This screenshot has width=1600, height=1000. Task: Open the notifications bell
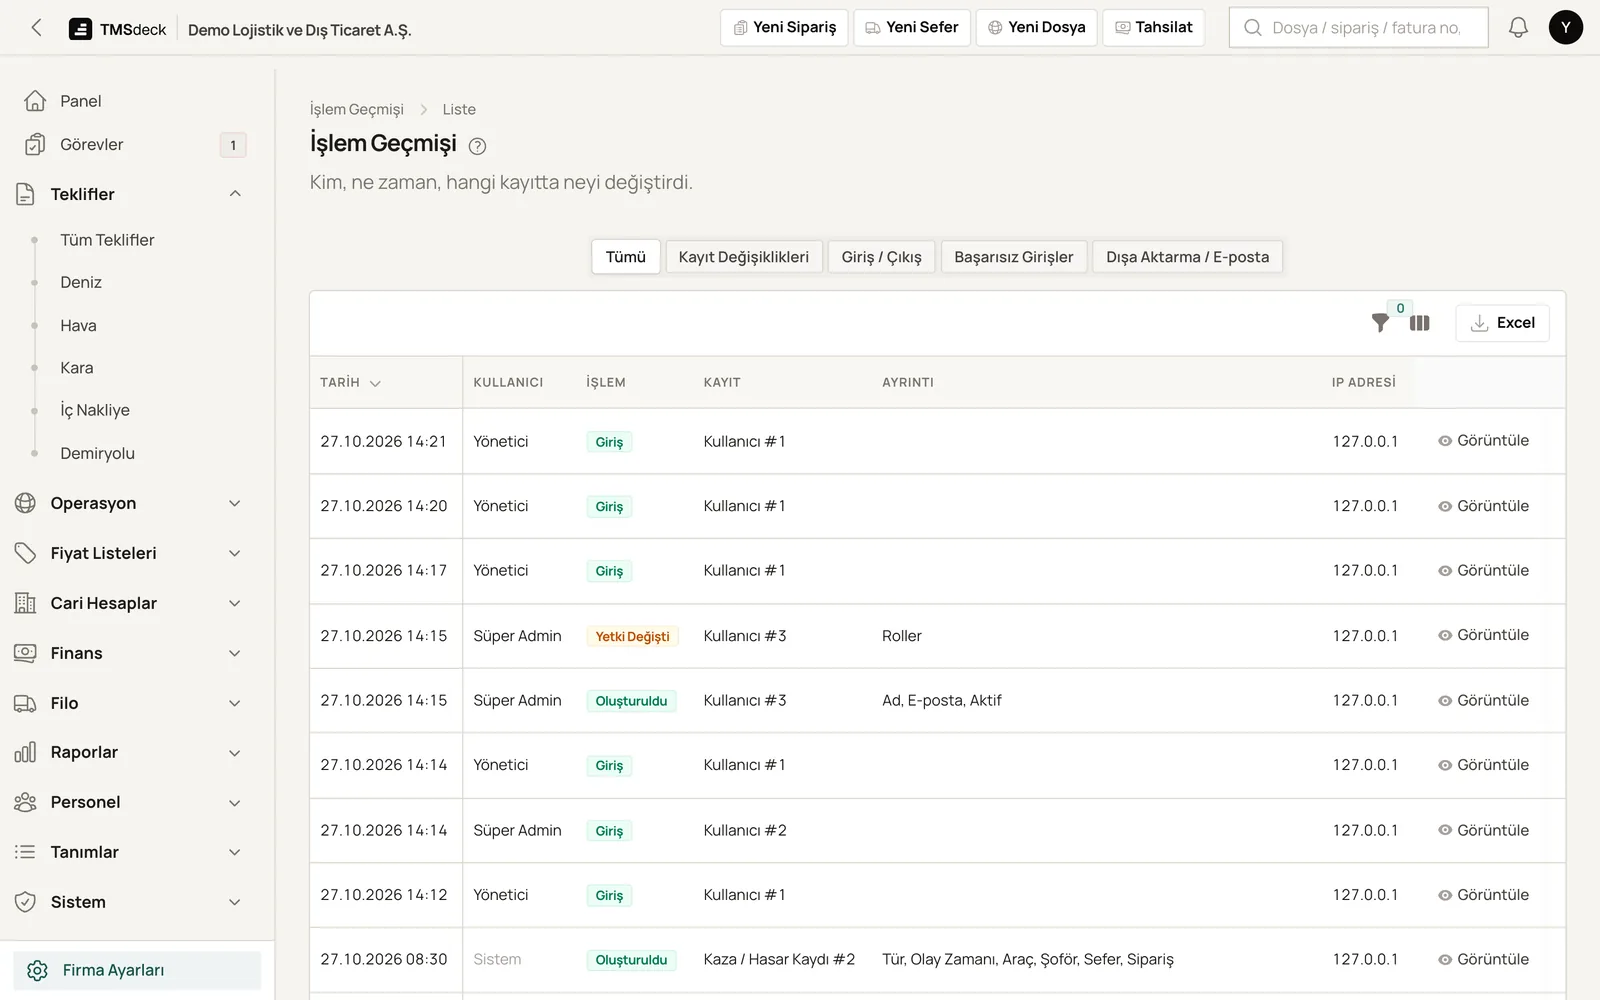point(1518,28)
